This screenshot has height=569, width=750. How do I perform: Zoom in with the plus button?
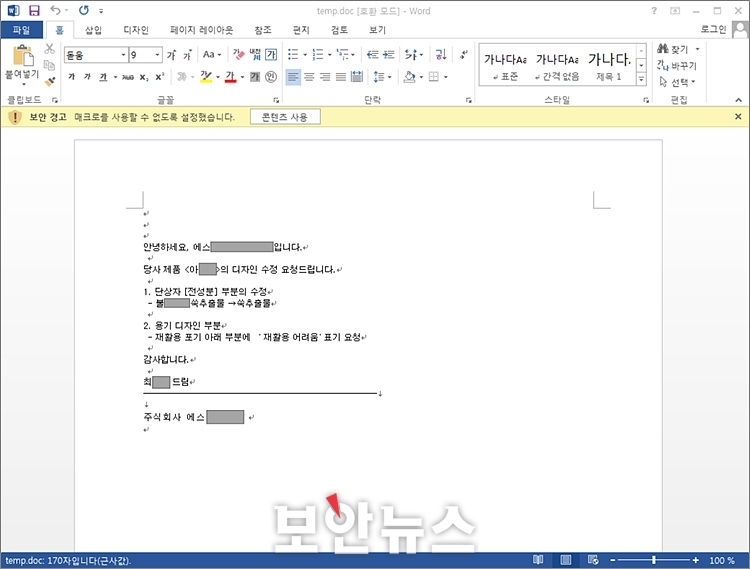point(695,560)
